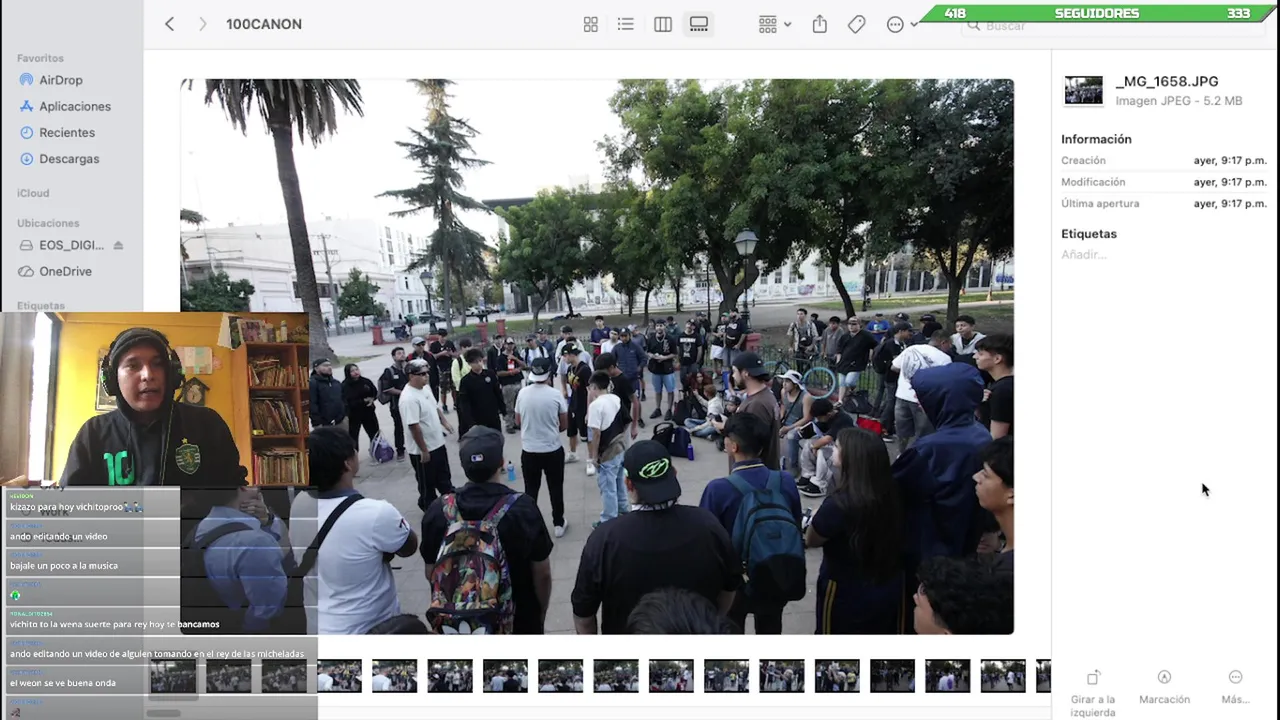Switch Finder to list view
This screenshot has height=720, width=1280.
[x=626, y=24]
